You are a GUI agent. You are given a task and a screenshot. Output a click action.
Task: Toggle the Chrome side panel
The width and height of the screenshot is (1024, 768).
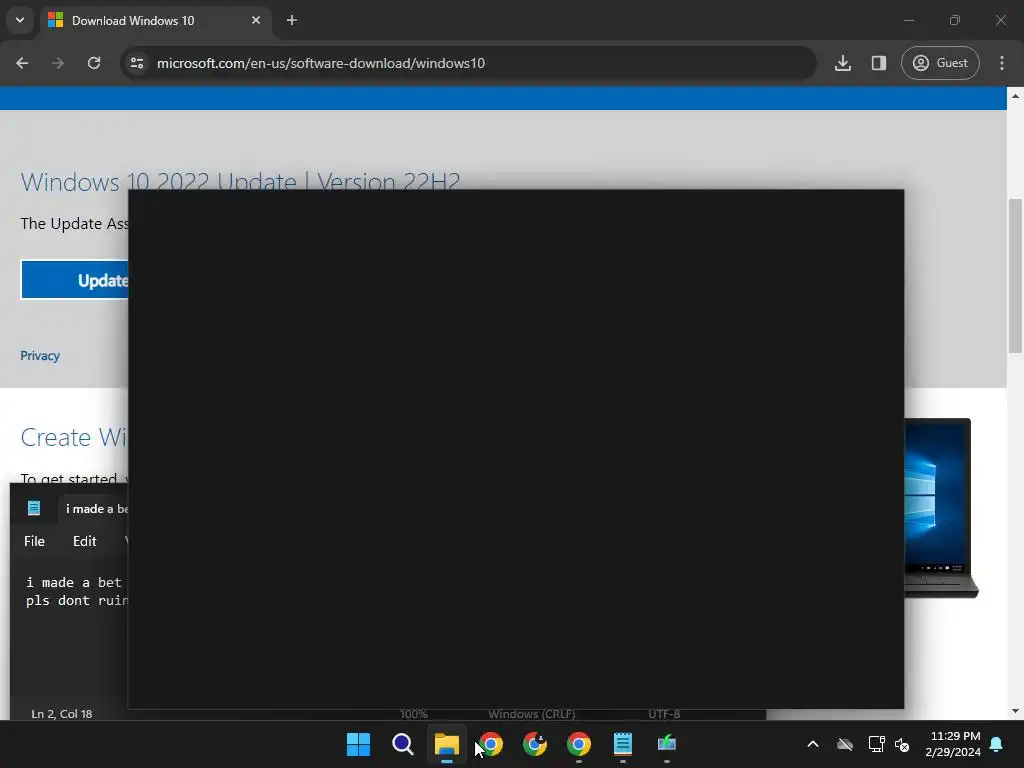pyautogui.click(x=879, y=63)
